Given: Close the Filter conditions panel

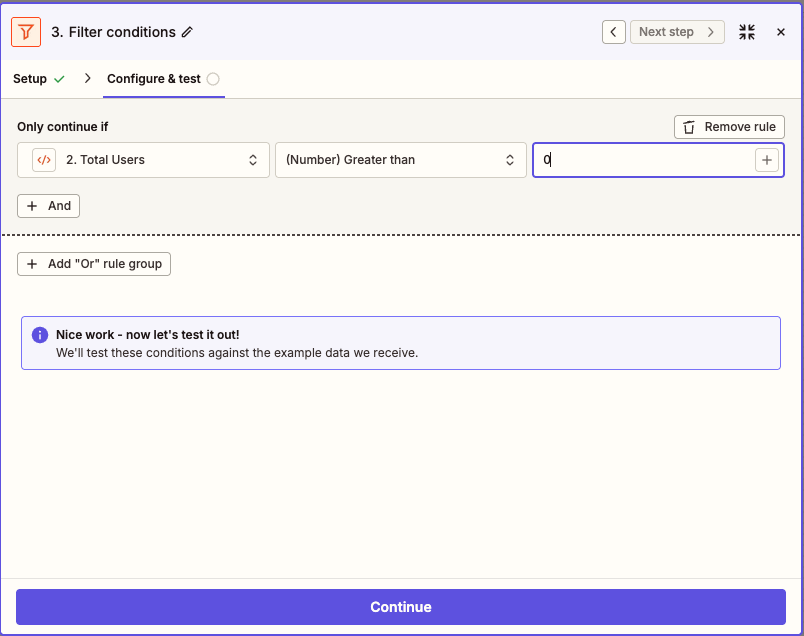Looking at the screenshot, I should tap(781, 32).
